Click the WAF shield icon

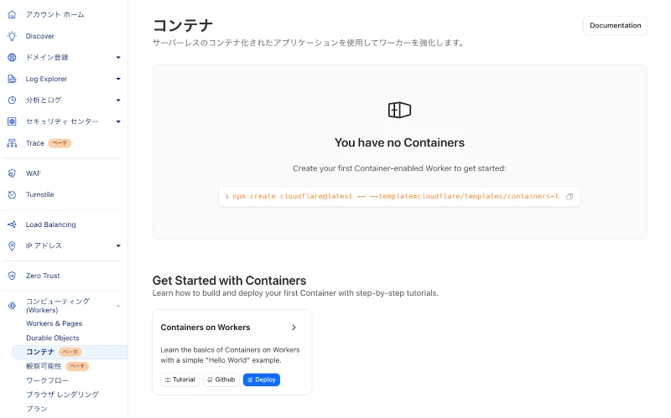pyautogui.click(x=12, y=173)
